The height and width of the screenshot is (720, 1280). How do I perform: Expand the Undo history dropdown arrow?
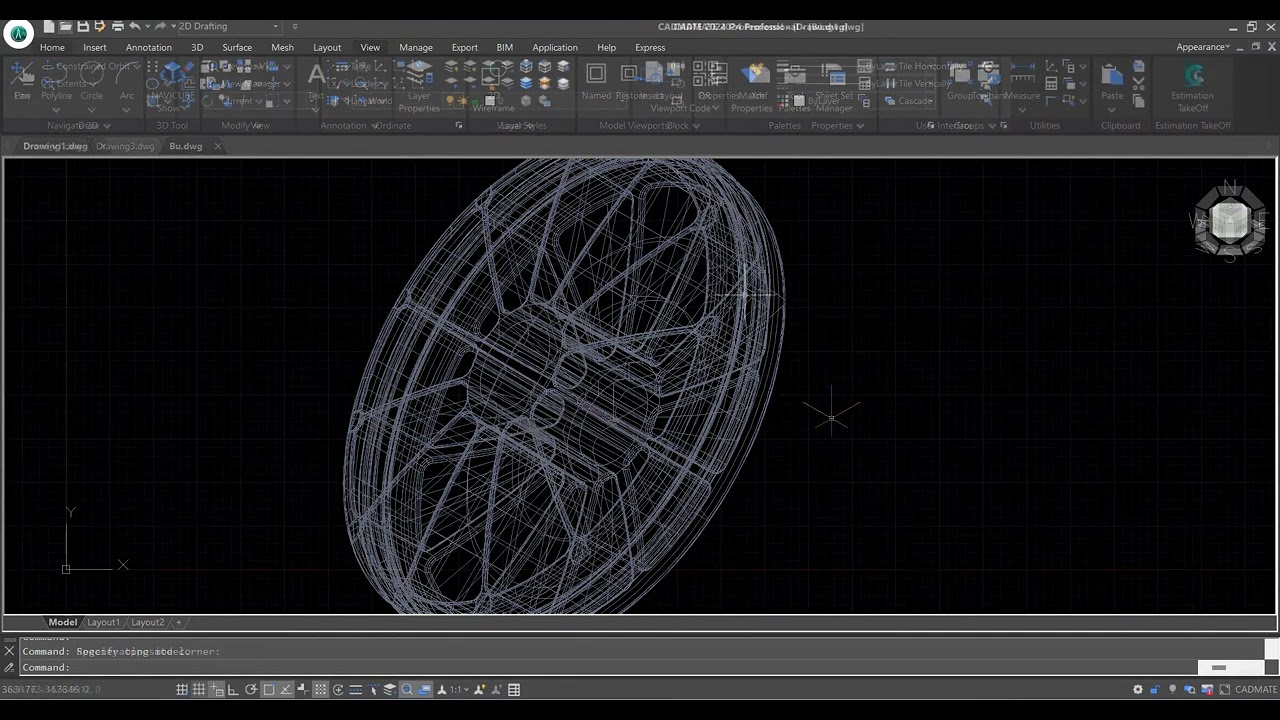pos(146,26)
